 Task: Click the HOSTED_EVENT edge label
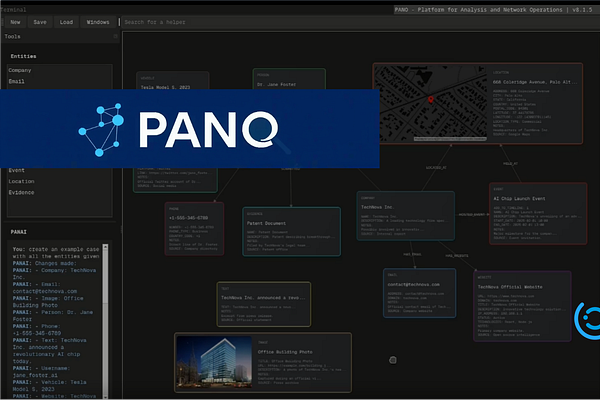click(472, 215)
